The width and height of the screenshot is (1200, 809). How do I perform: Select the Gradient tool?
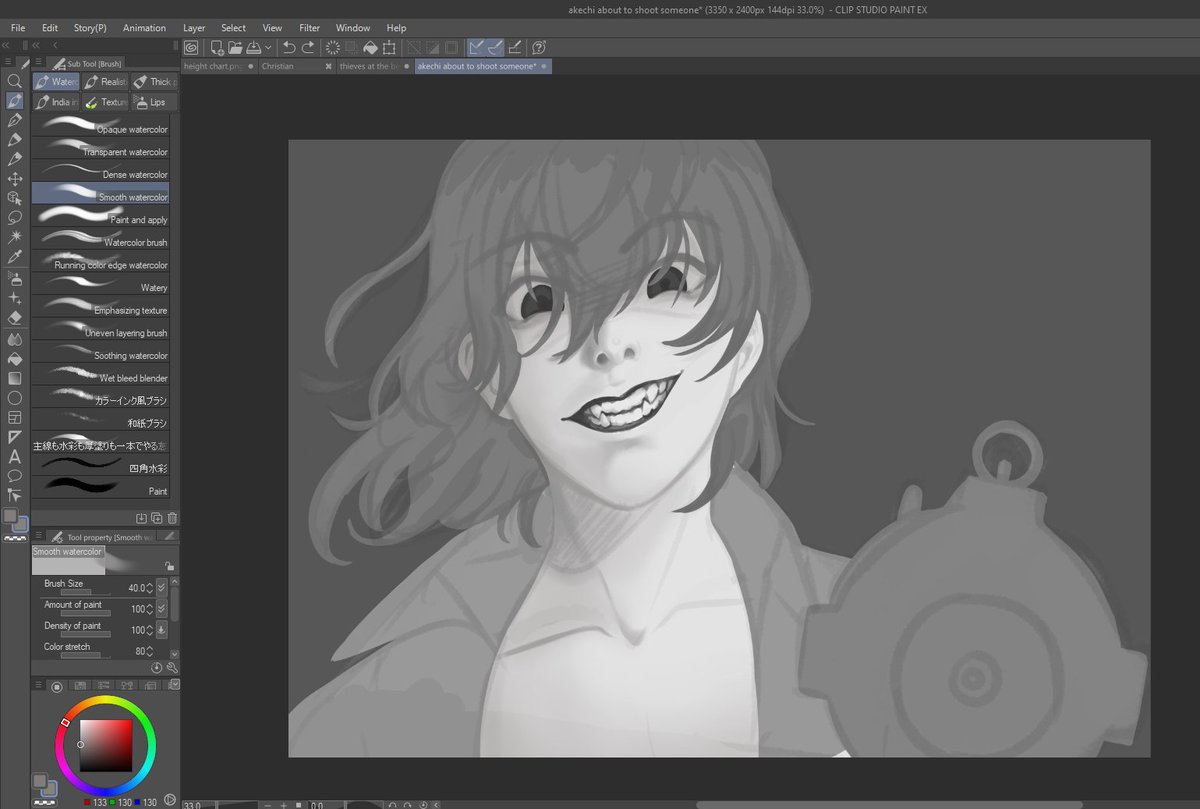tap(14, 378)
